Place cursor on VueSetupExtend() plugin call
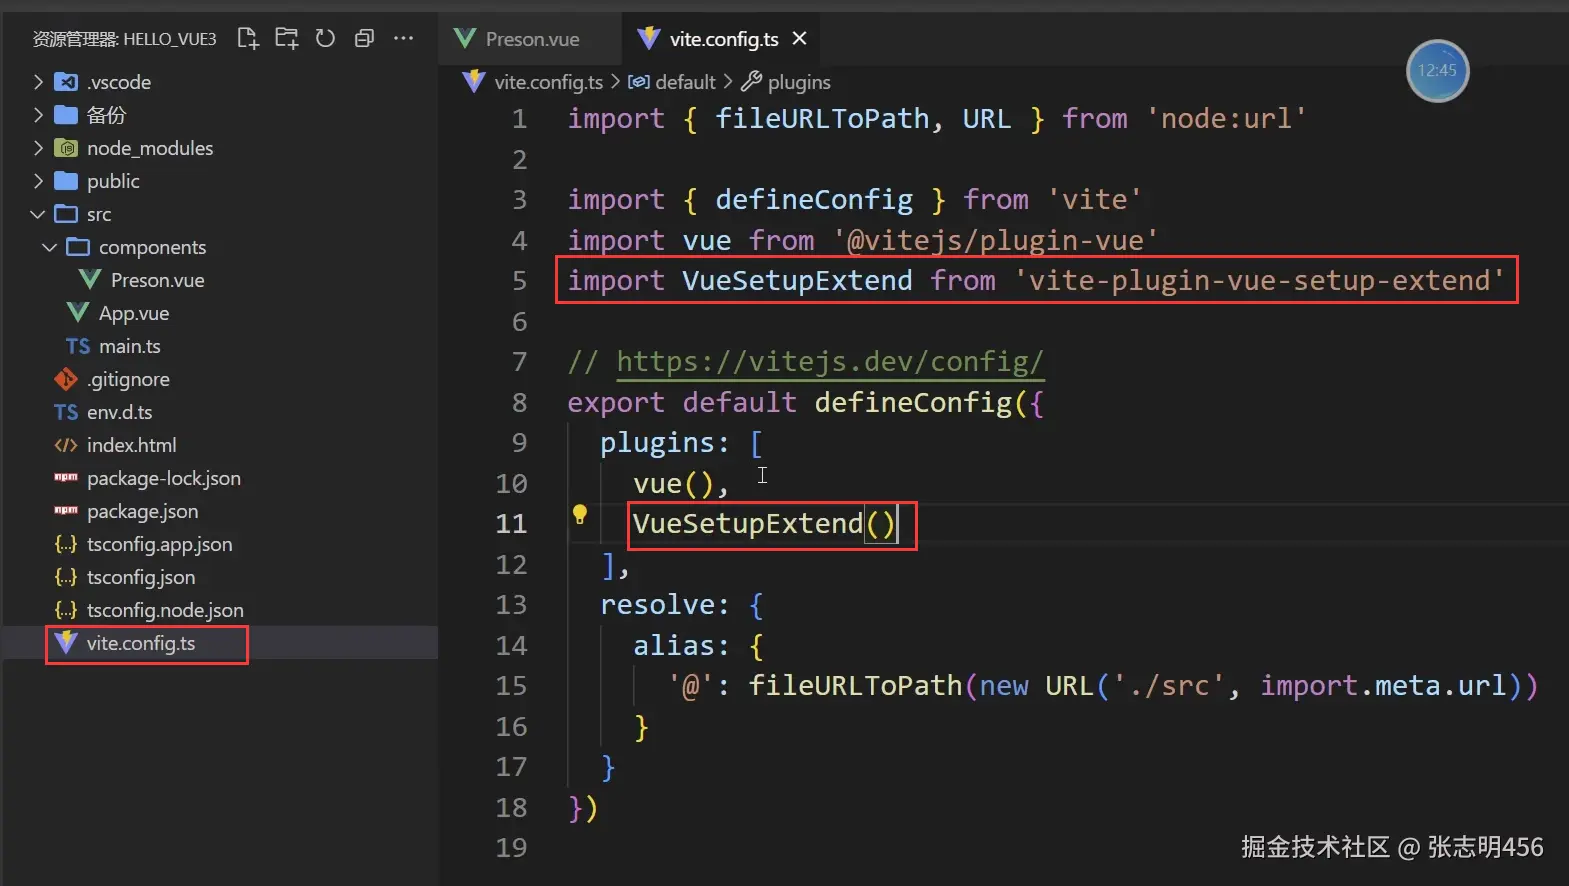 pos(764,523)
